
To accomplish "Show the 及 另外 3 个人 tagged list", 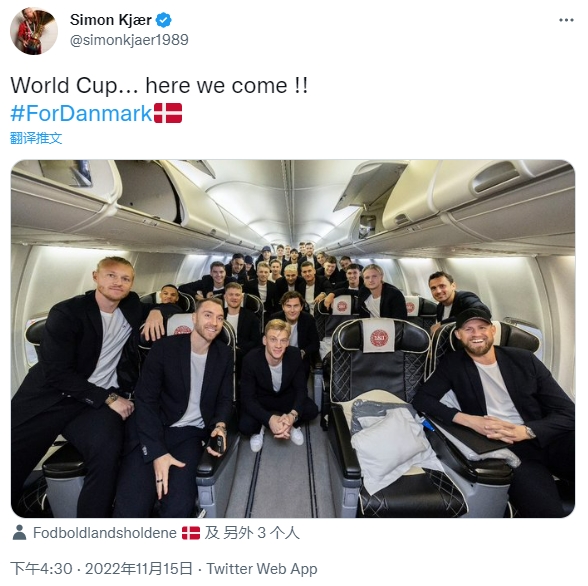I will tap(252, 533).
